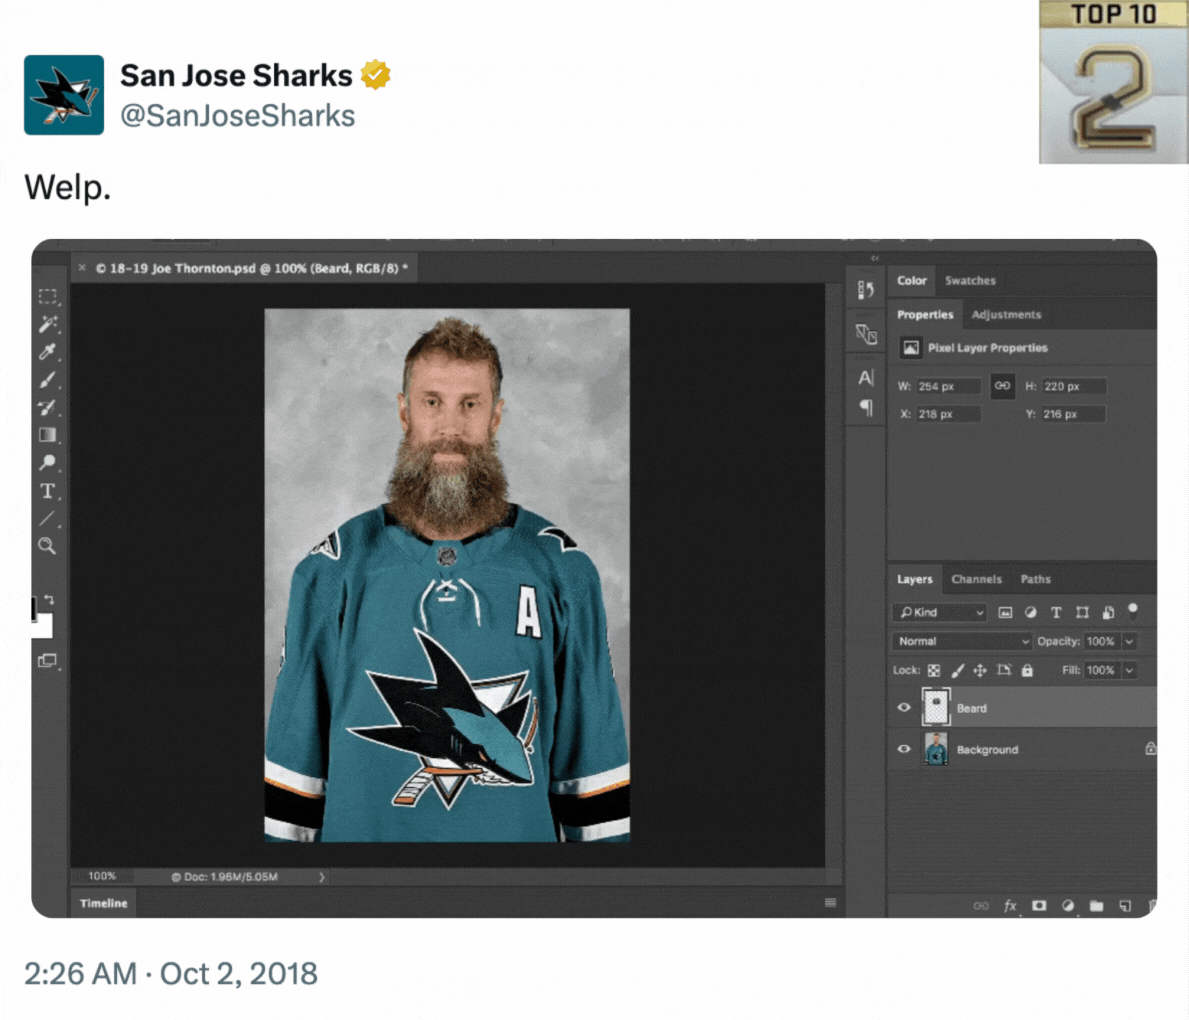The image size is (1189, 1020).
Task: Select the Type tool
Action: [x=48, y=491]
